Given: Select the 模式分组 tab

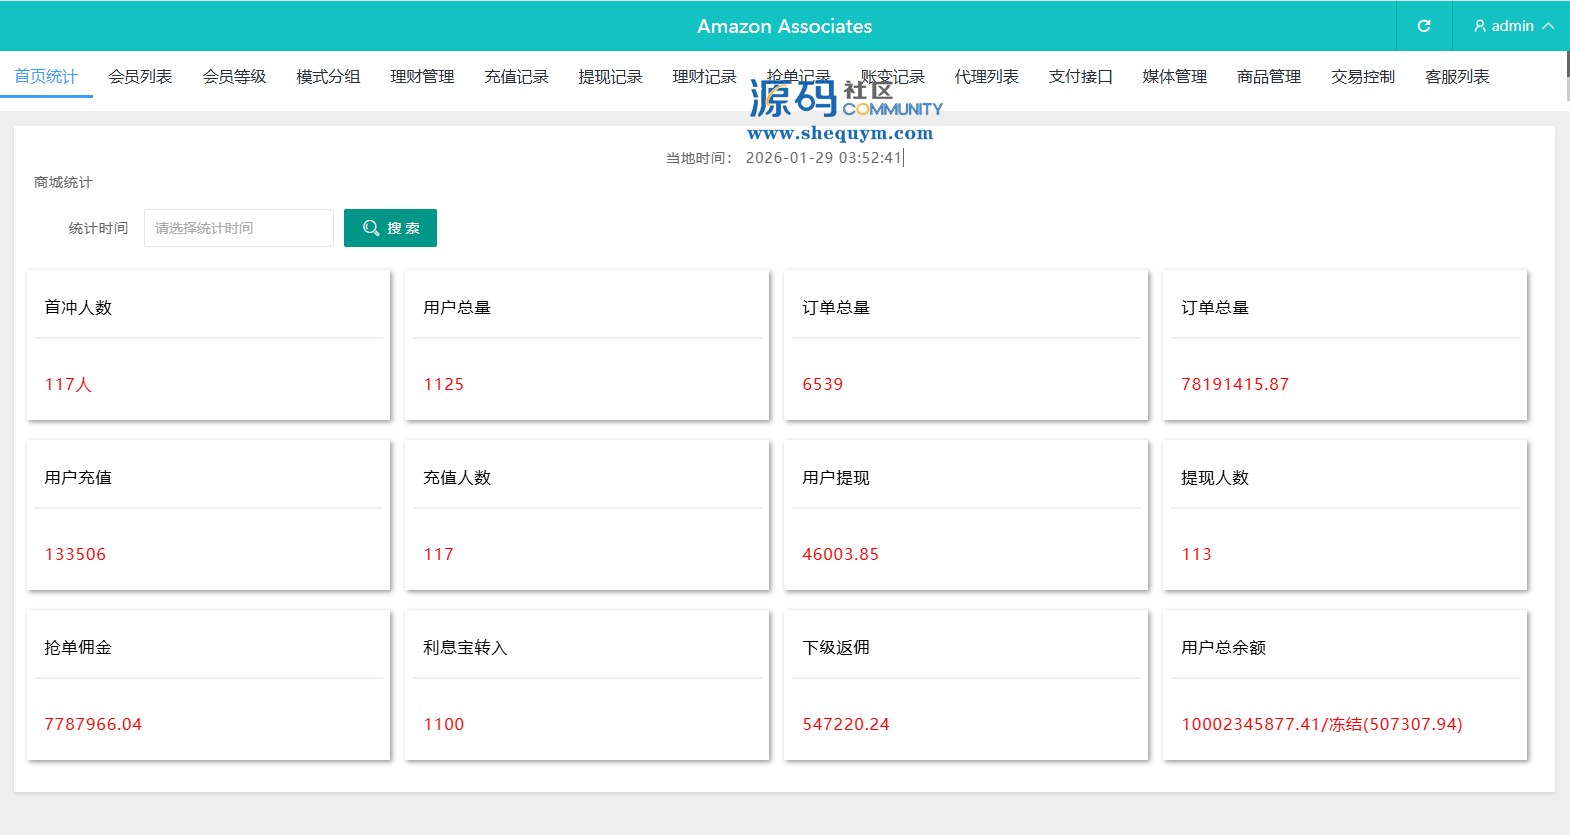Looking at the screenshot, I should click(x=328, y=77).
